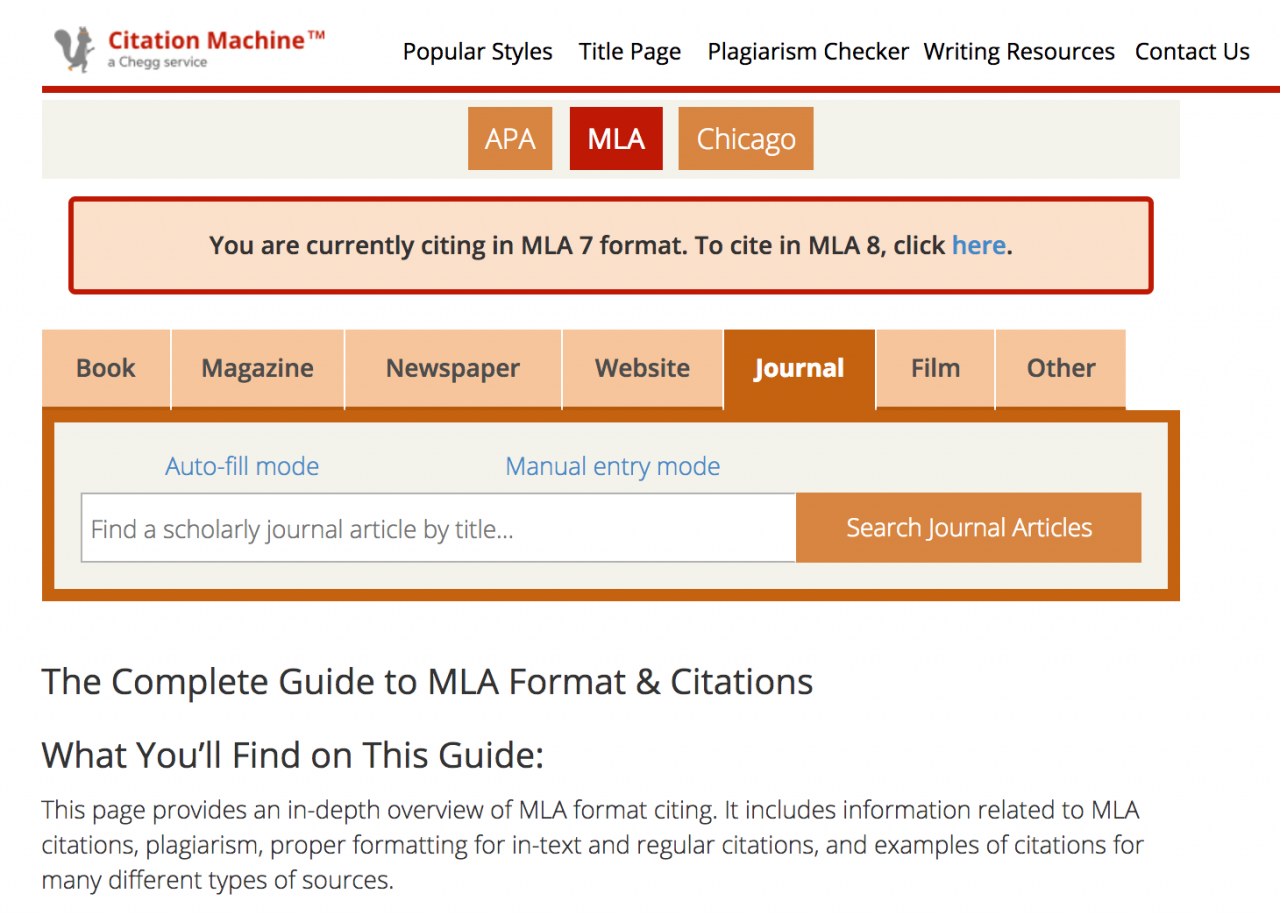Viewport: 1280px width, 915px height.
Task: Click the 'here' link for MLA 8
Action: (x=978, y=245)
